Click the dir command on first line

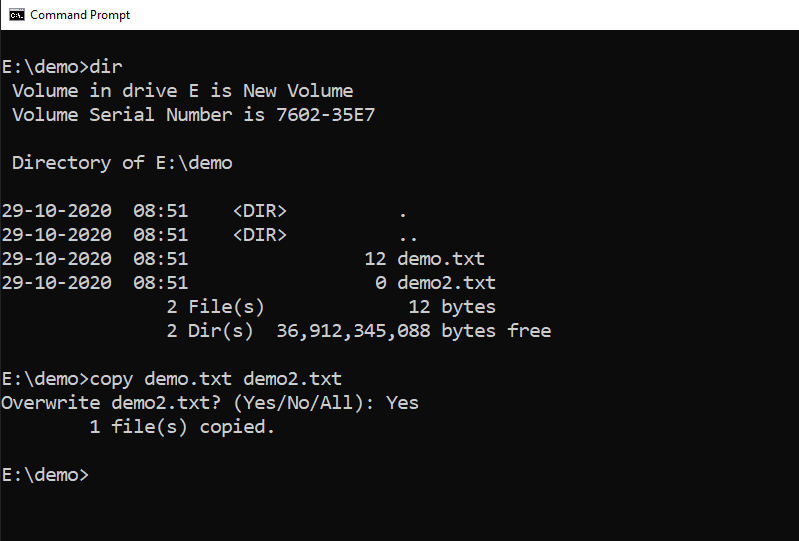[106, 67]
